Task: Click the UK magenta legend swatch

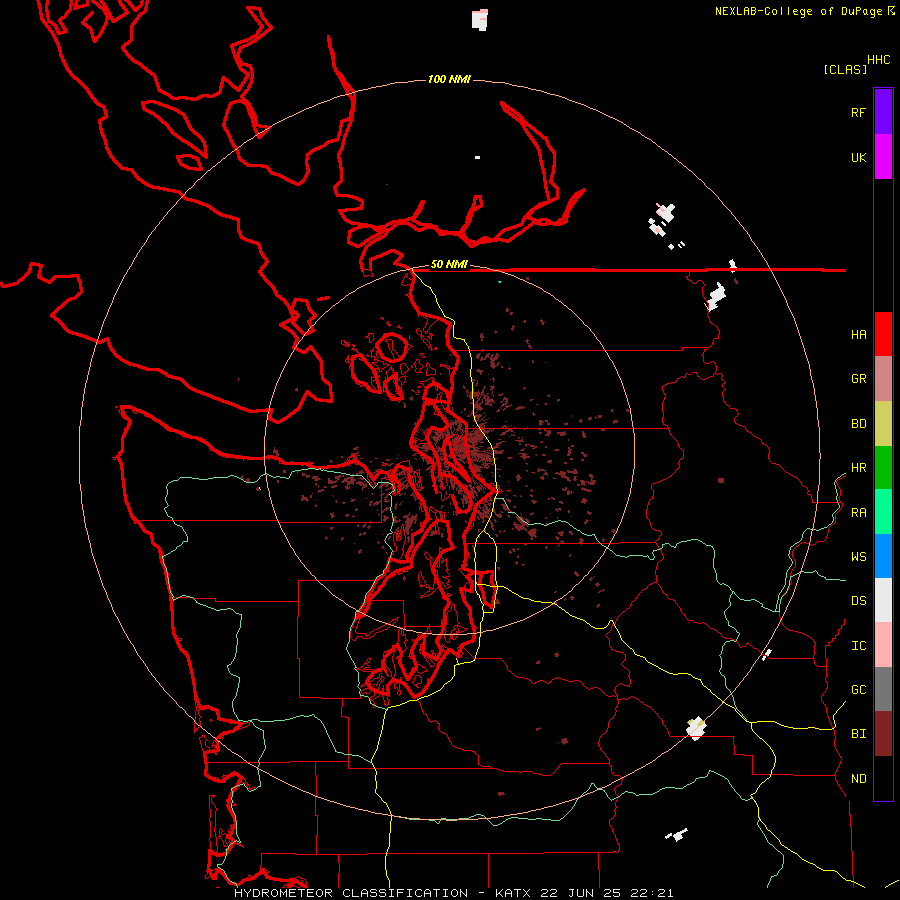Action: [883, 157]
